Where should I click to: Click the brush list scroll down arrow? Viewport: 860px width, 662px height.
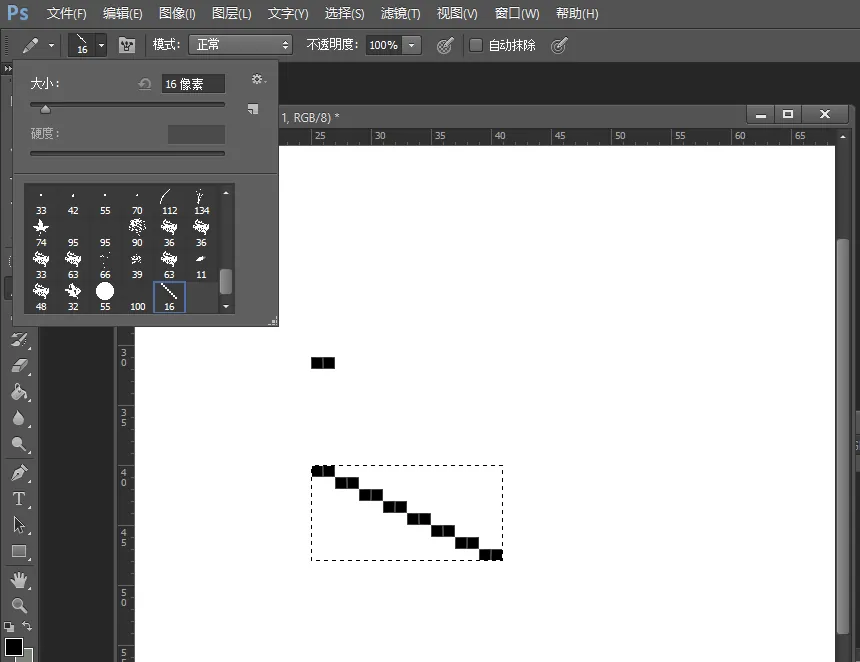click(x=226, y=307)
